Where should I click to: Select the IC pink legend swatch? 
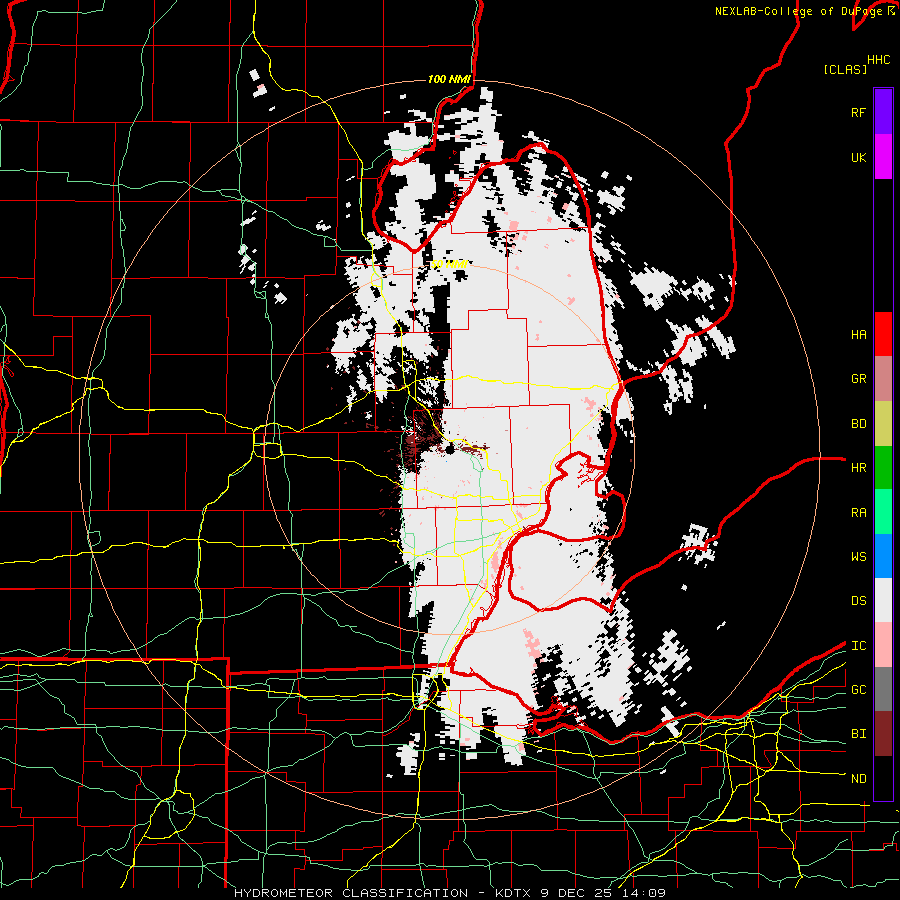[883, 645]
